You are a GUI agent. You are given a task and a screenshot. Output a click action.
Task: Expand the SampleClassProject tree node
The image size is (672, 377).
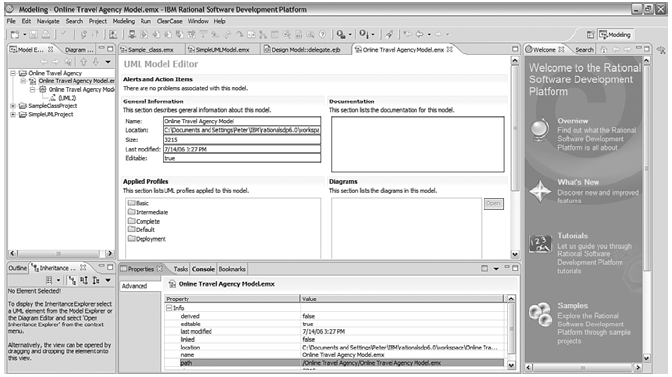coord(13,106)
